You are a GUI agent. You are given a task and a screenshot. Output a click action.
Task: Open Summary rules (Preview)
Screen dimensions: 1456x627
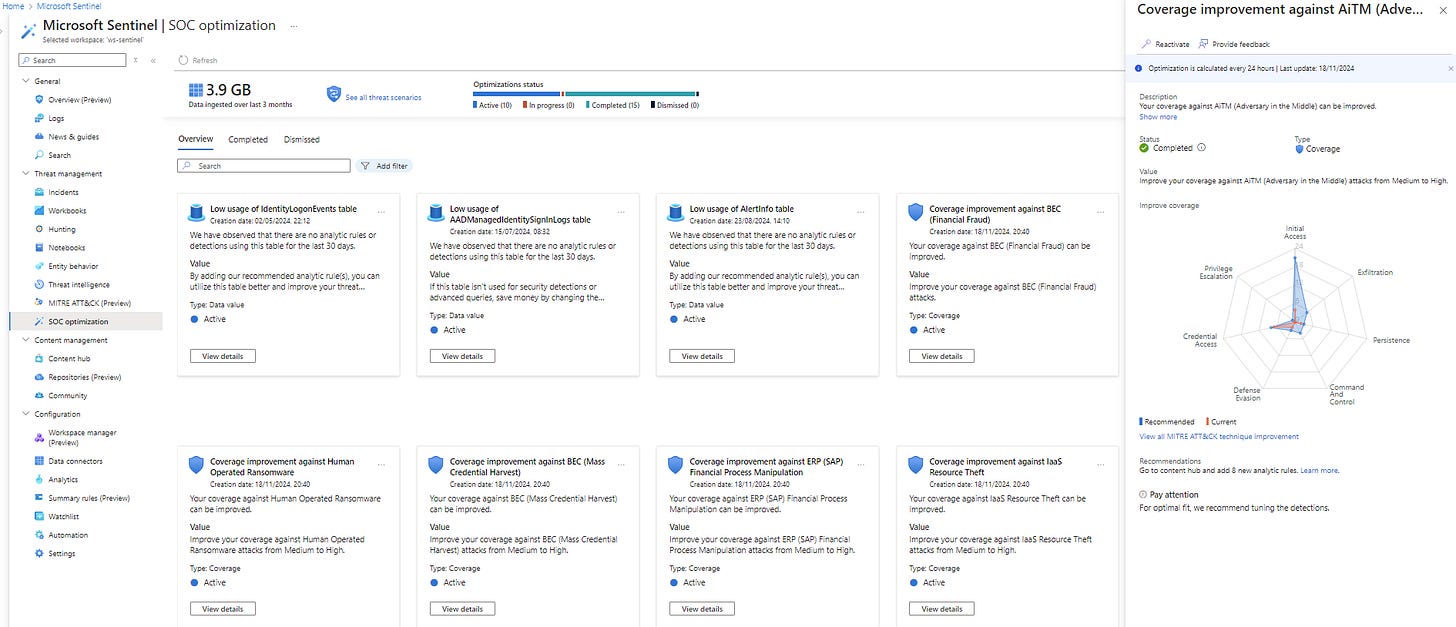point(89,498)
